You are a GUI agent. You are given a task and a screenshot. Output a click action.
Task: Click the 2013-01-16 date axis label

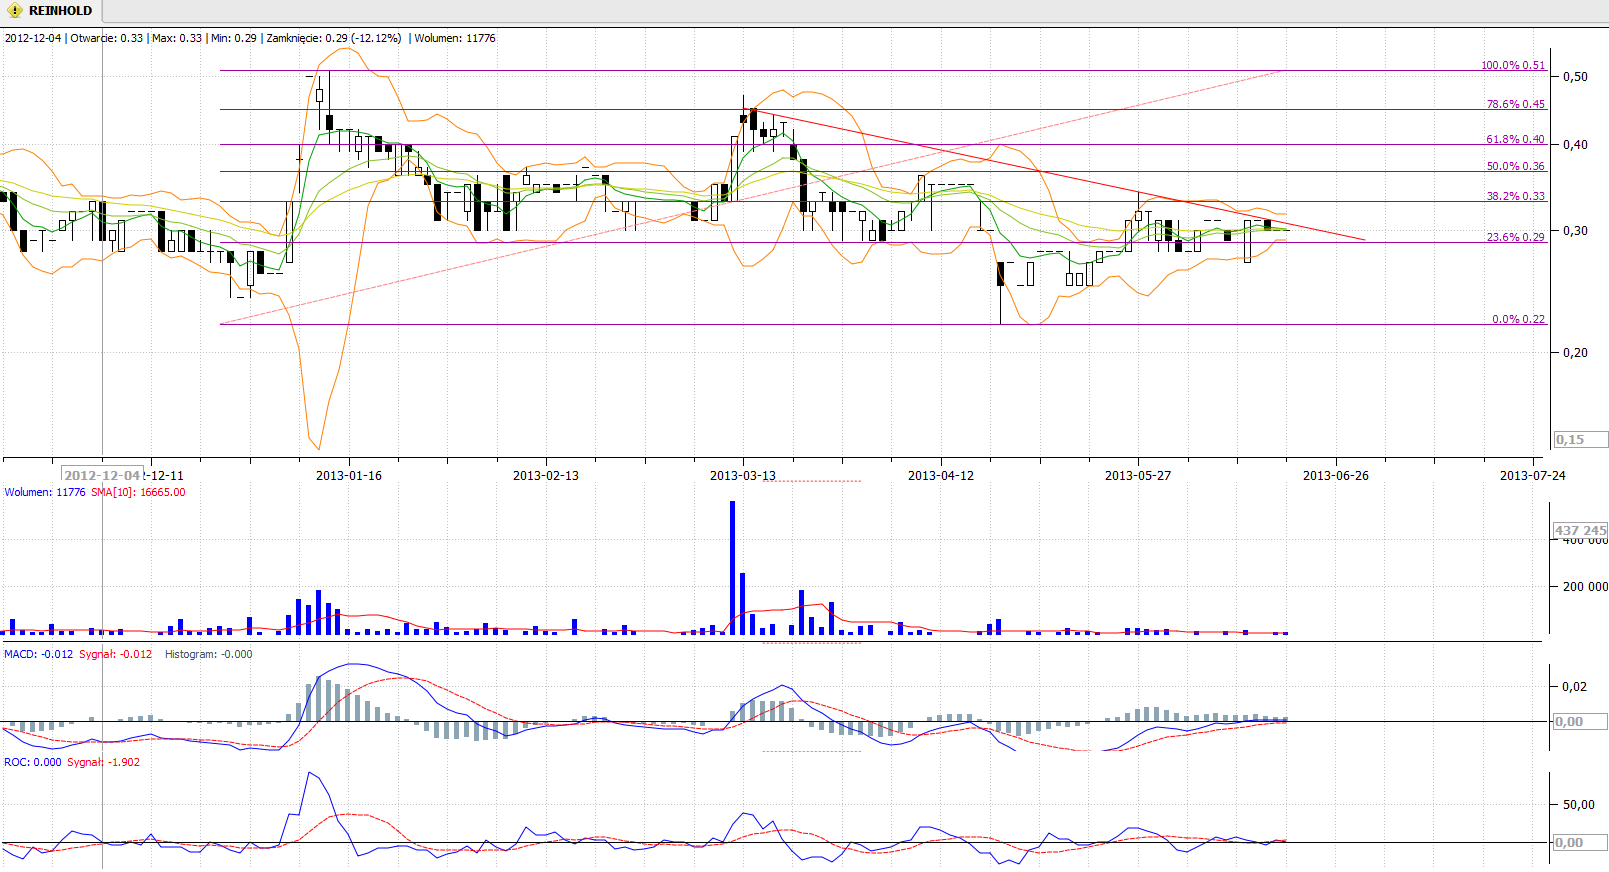click(349, 475)
